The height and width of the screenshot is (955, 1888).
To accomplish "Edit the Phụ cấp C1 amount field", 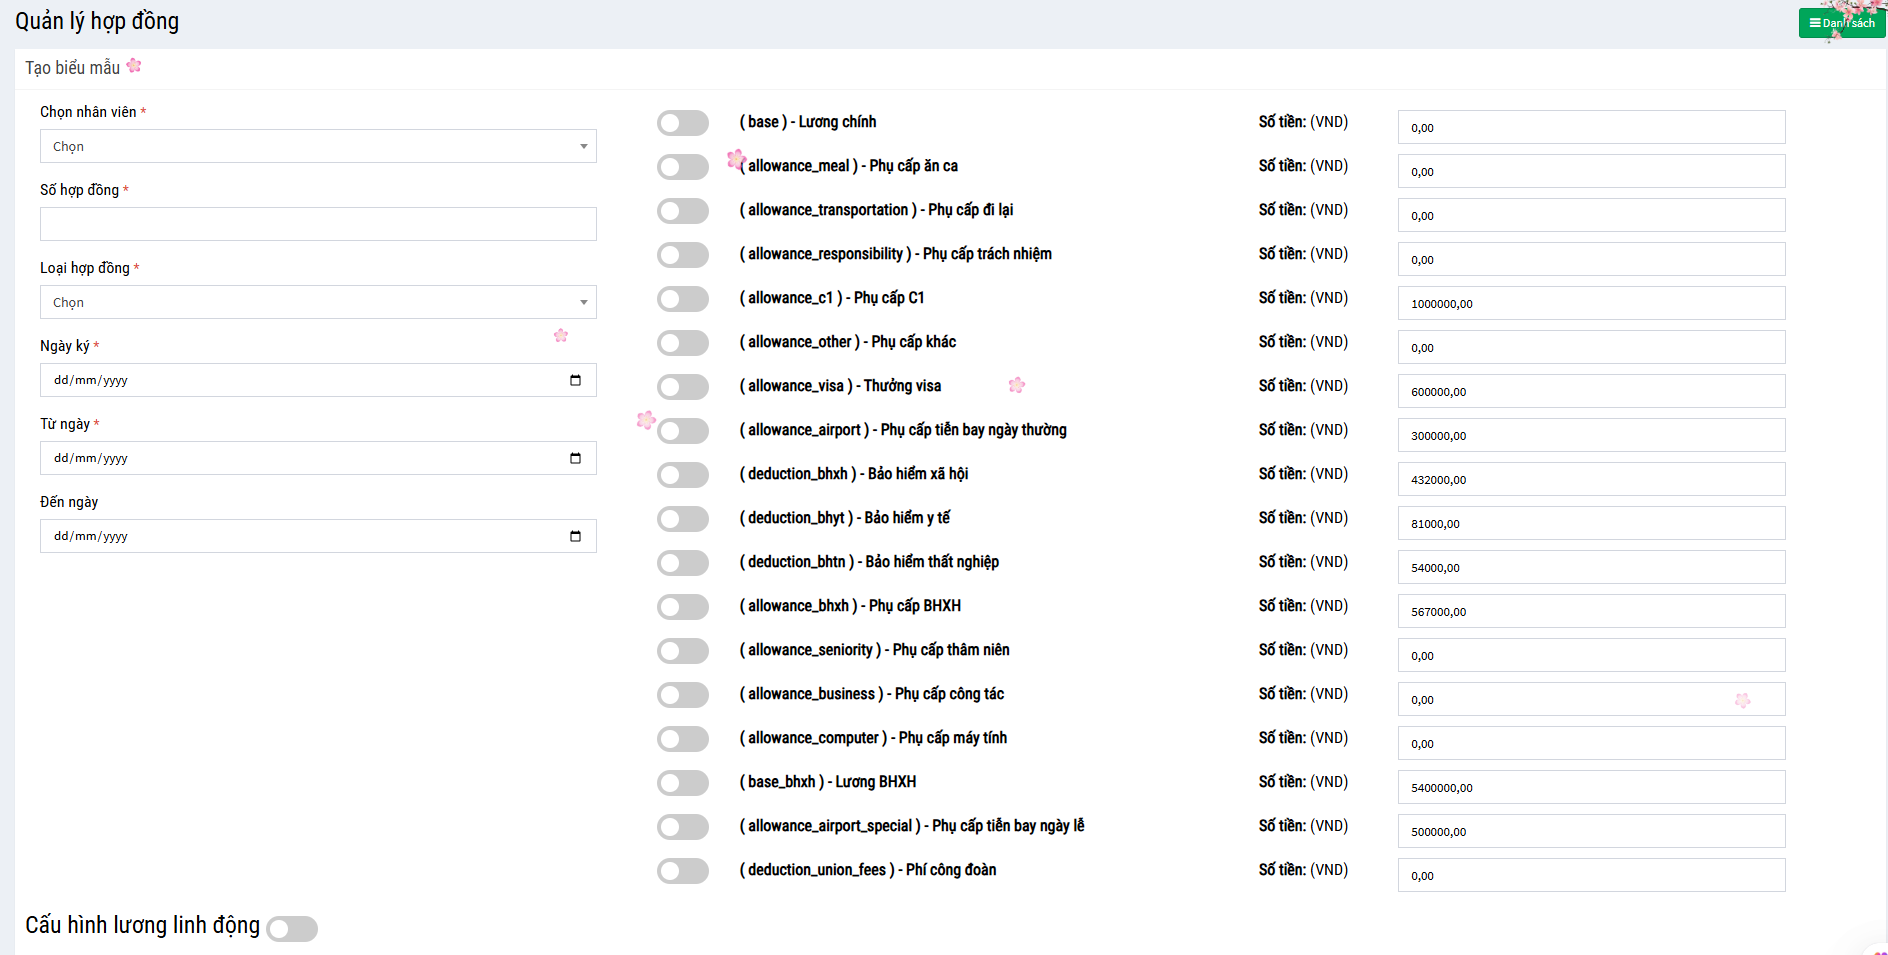I will (x=1590, y=303).
